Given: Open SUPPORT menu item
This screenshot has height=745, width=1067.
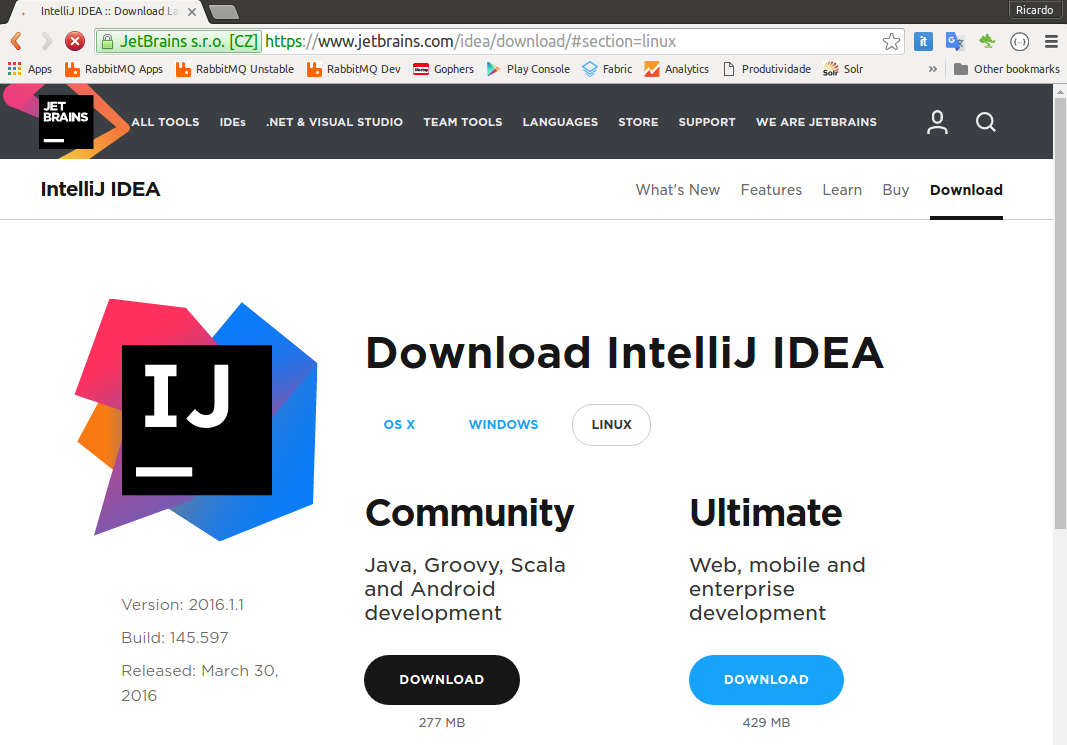Looking at the screenshot, I should point(707,122).
